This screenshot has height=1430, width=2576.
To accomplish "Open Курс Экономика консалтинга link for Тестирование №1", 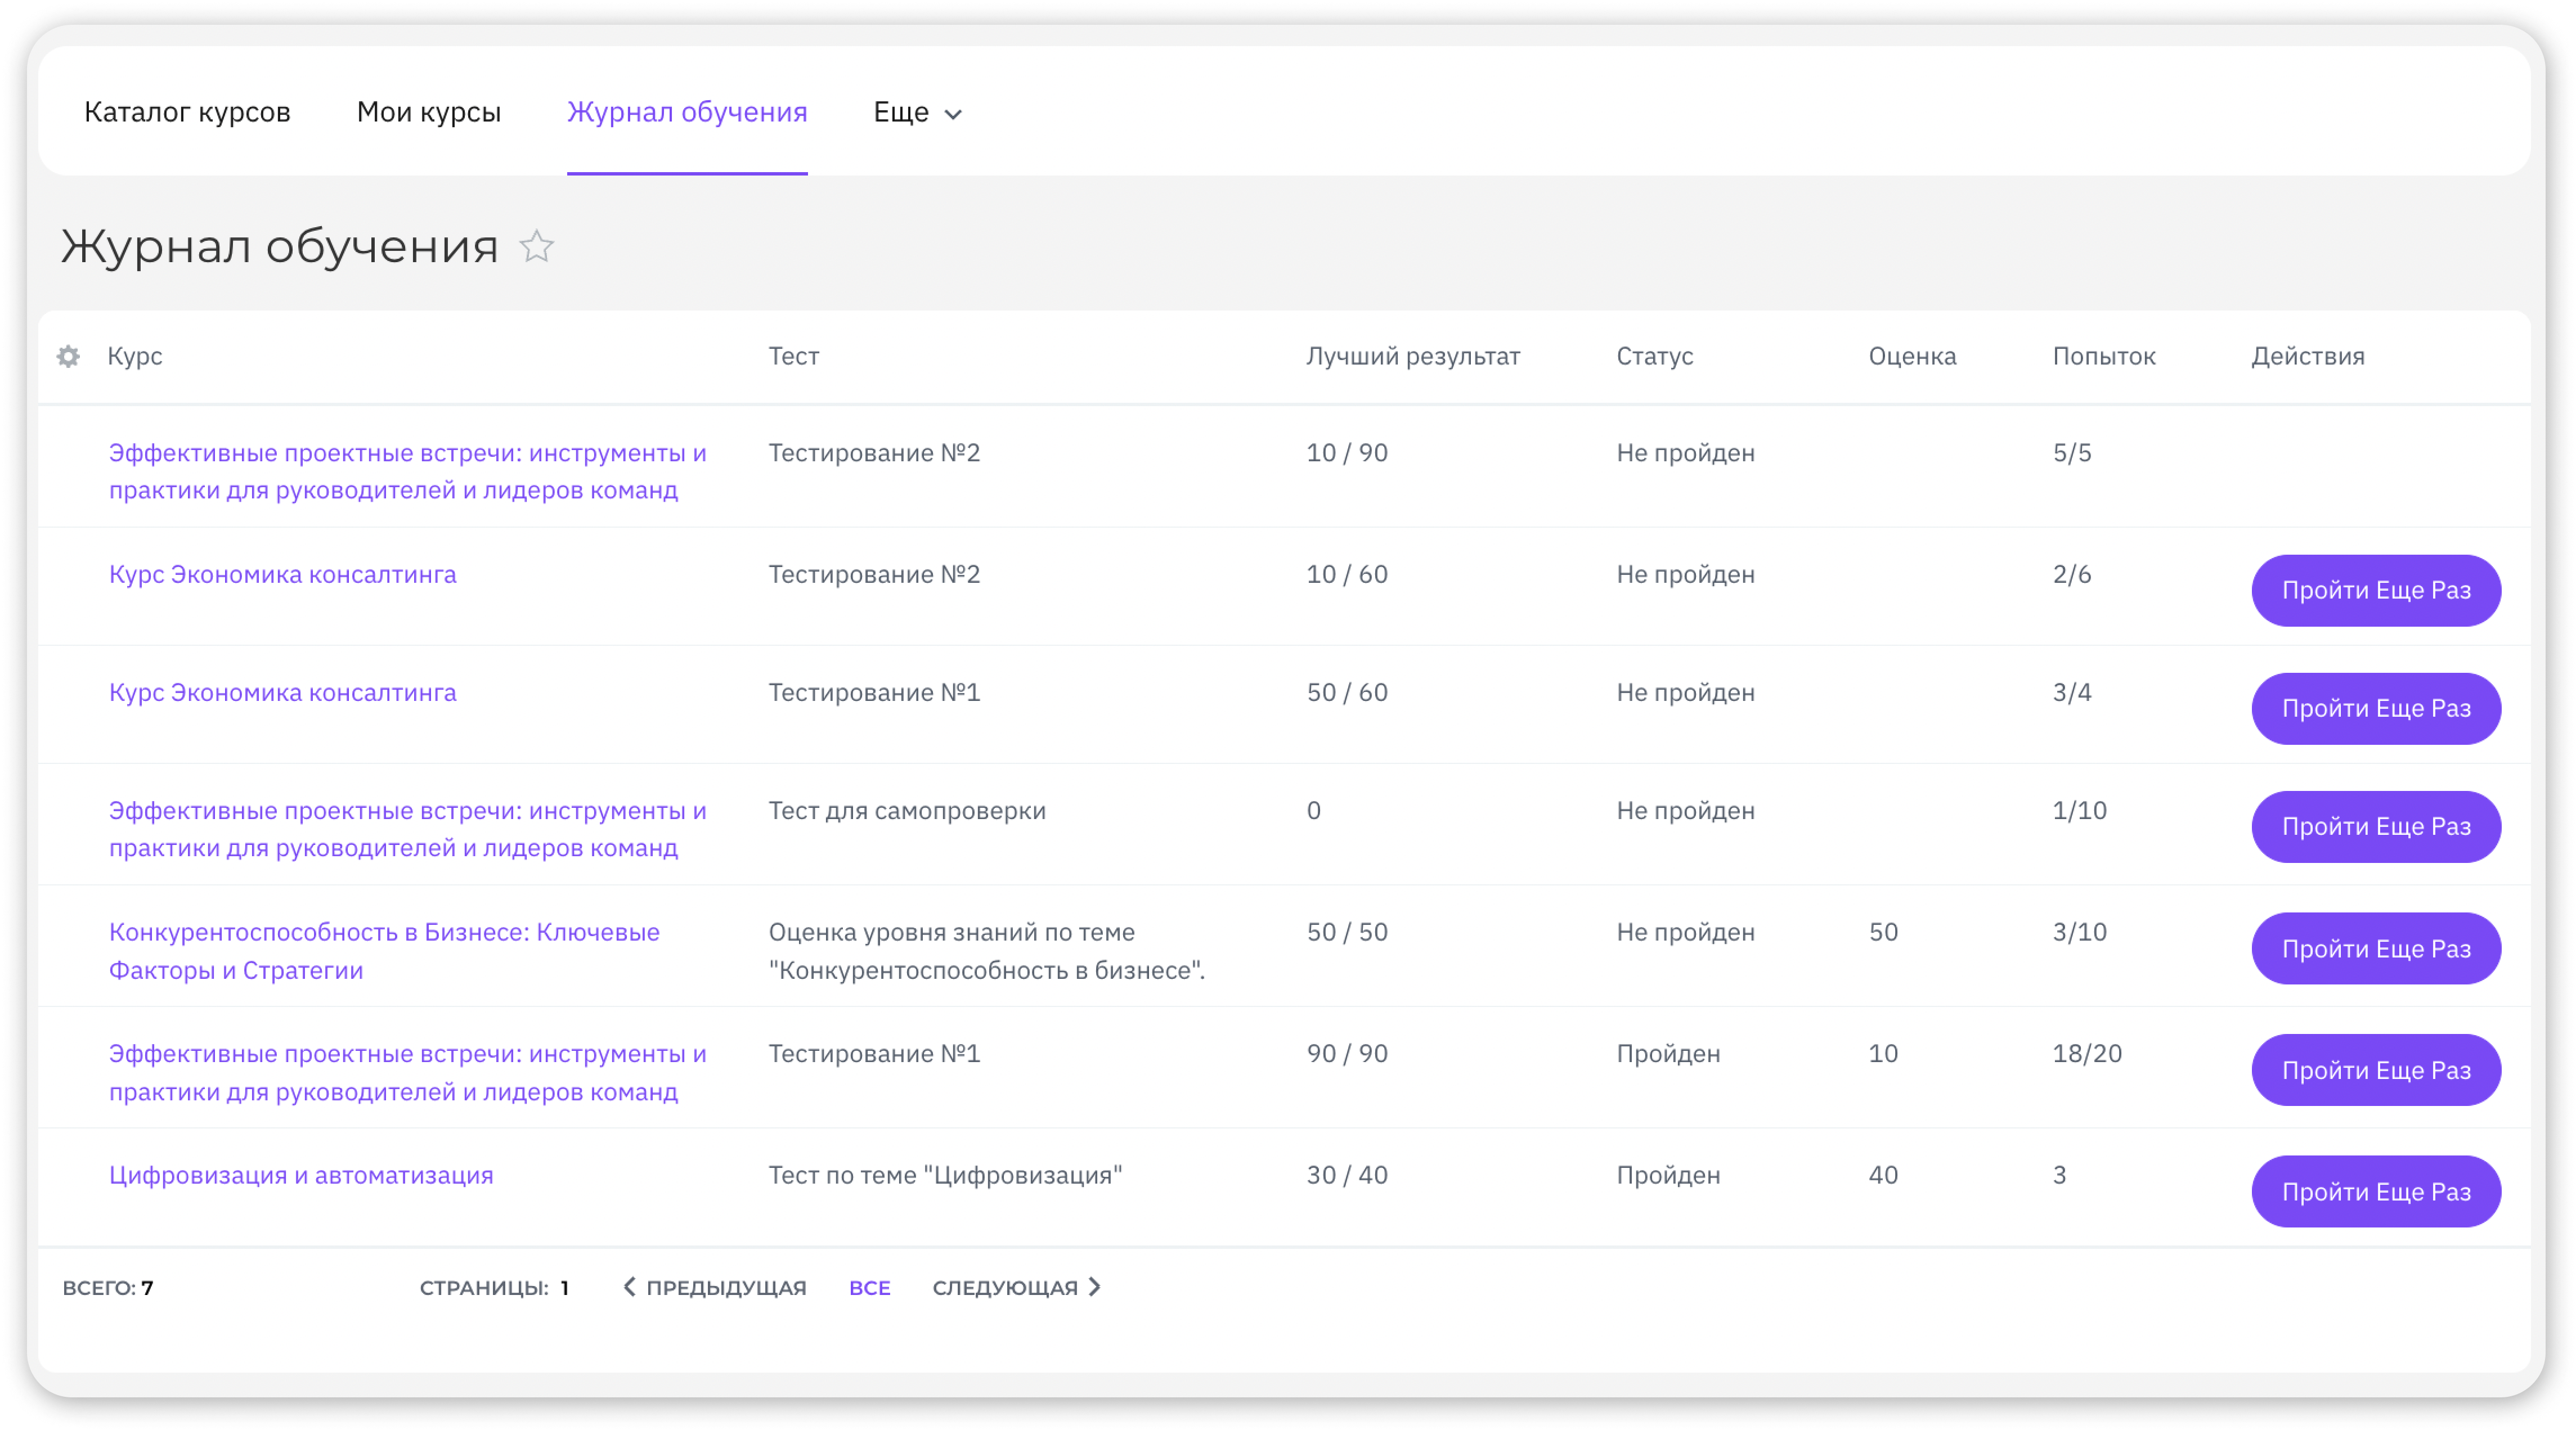I will 283,692.
